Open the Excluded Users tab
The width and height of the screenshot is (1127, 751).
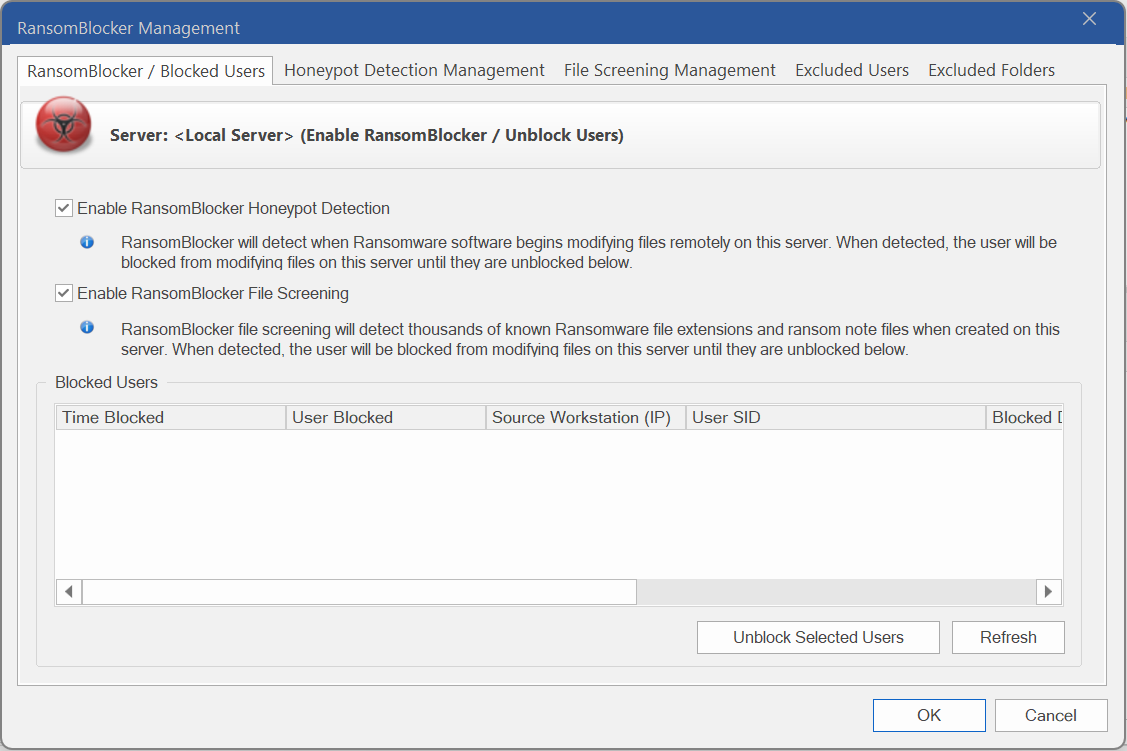pyautogui.click(x=852, y=70)
